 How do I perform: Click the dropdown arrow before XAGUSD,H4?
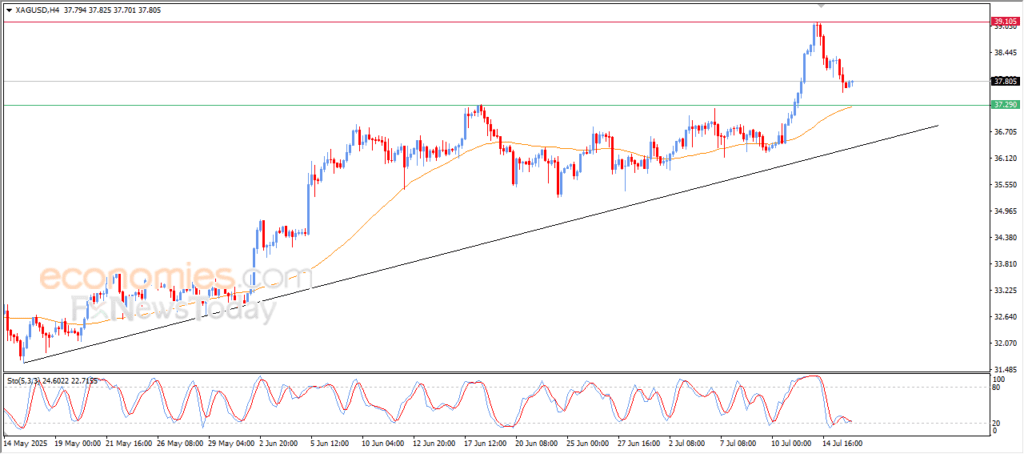[x=9, y=9]
